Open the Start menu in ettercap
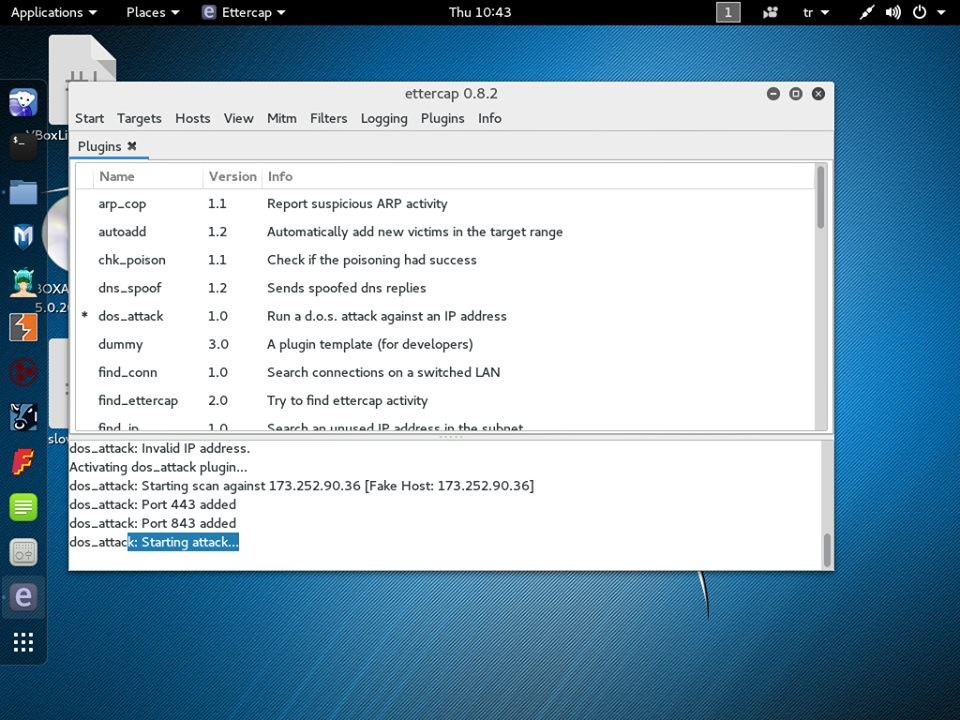960x720 pixels. pyautogui.click(x=89, y=118)
